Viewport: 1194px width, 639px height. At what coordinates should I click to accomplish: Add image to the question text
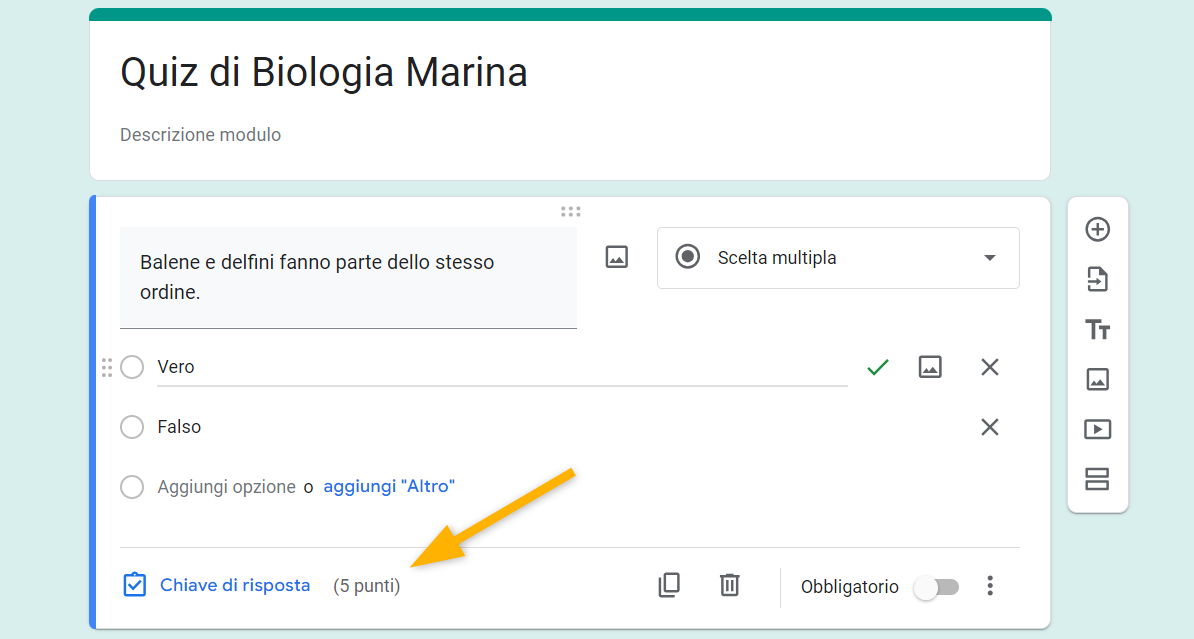click(x=616, y=257)
